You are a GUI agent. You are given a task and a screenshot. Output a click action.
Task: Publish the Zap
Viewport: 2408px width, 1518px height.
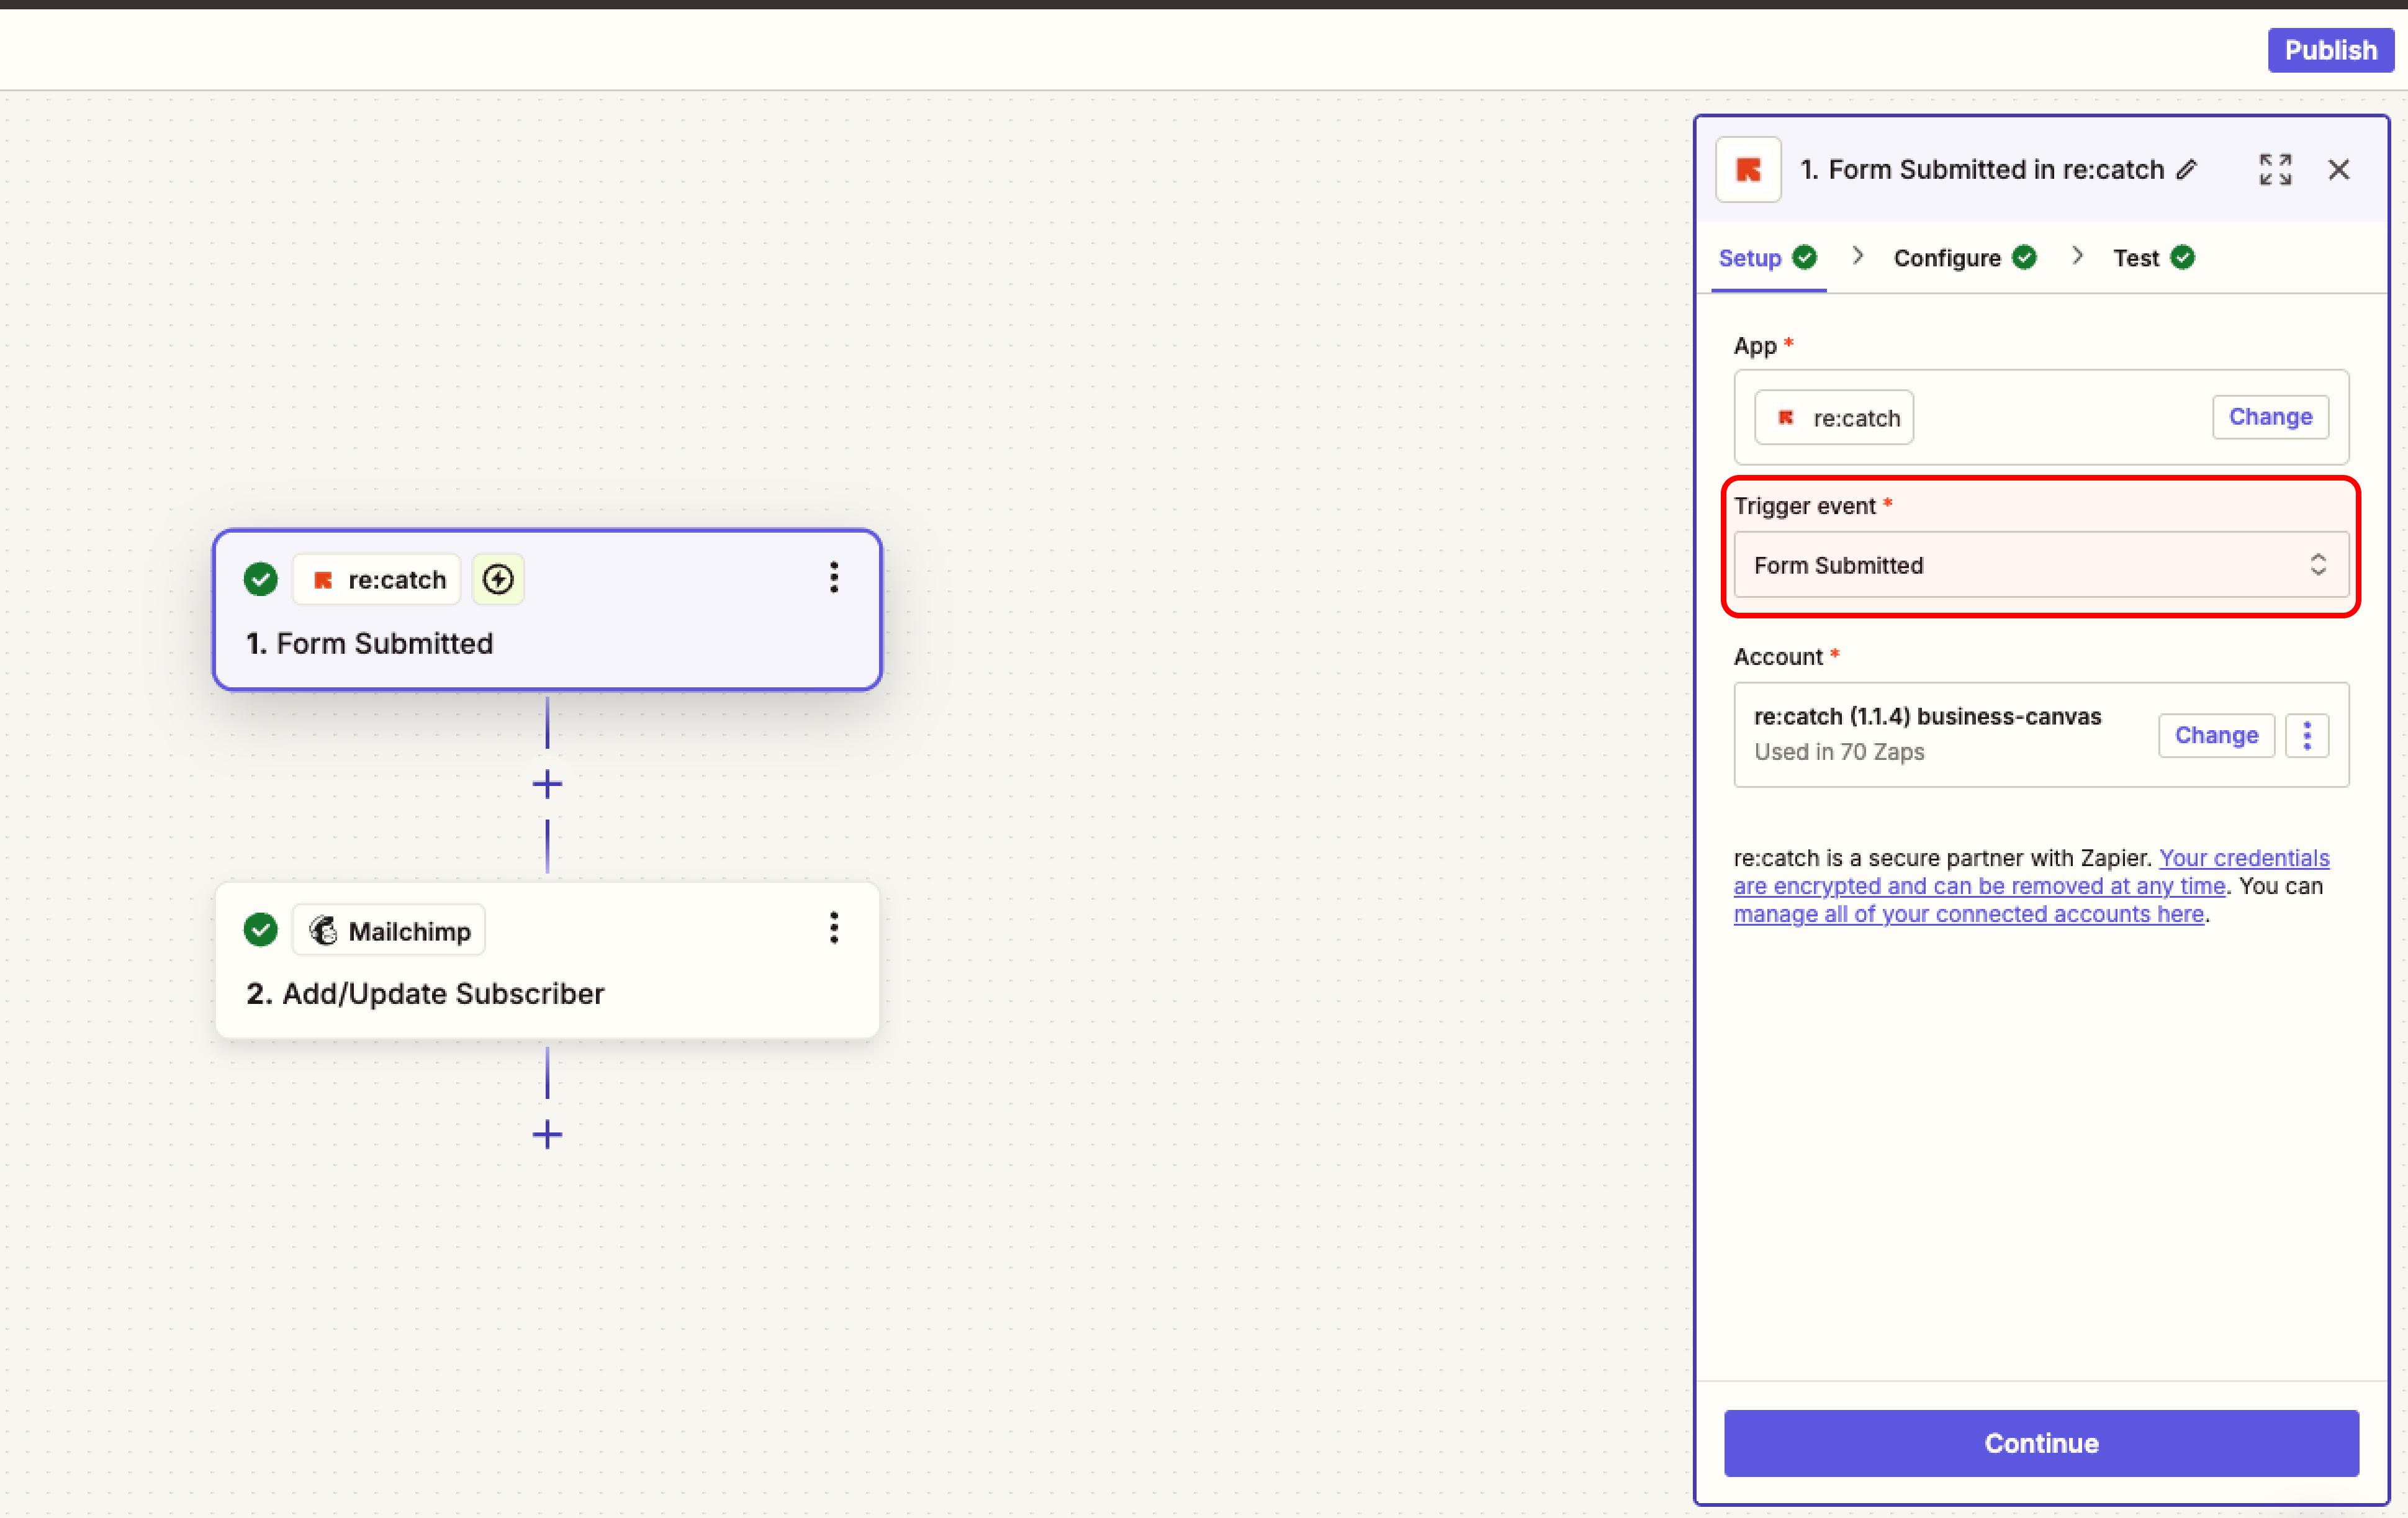pos(2329,50)
